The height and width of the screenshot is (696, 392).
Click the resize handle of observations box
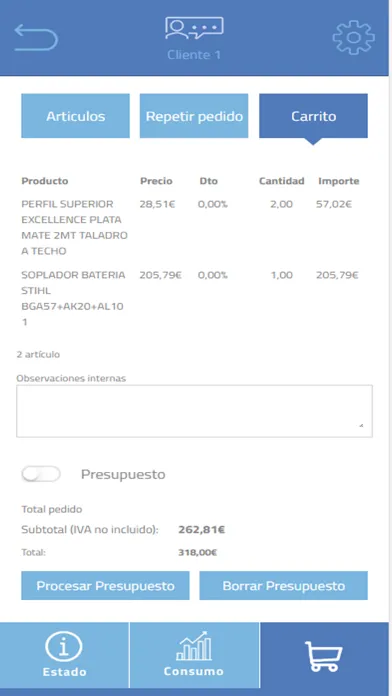pos(361,425)
